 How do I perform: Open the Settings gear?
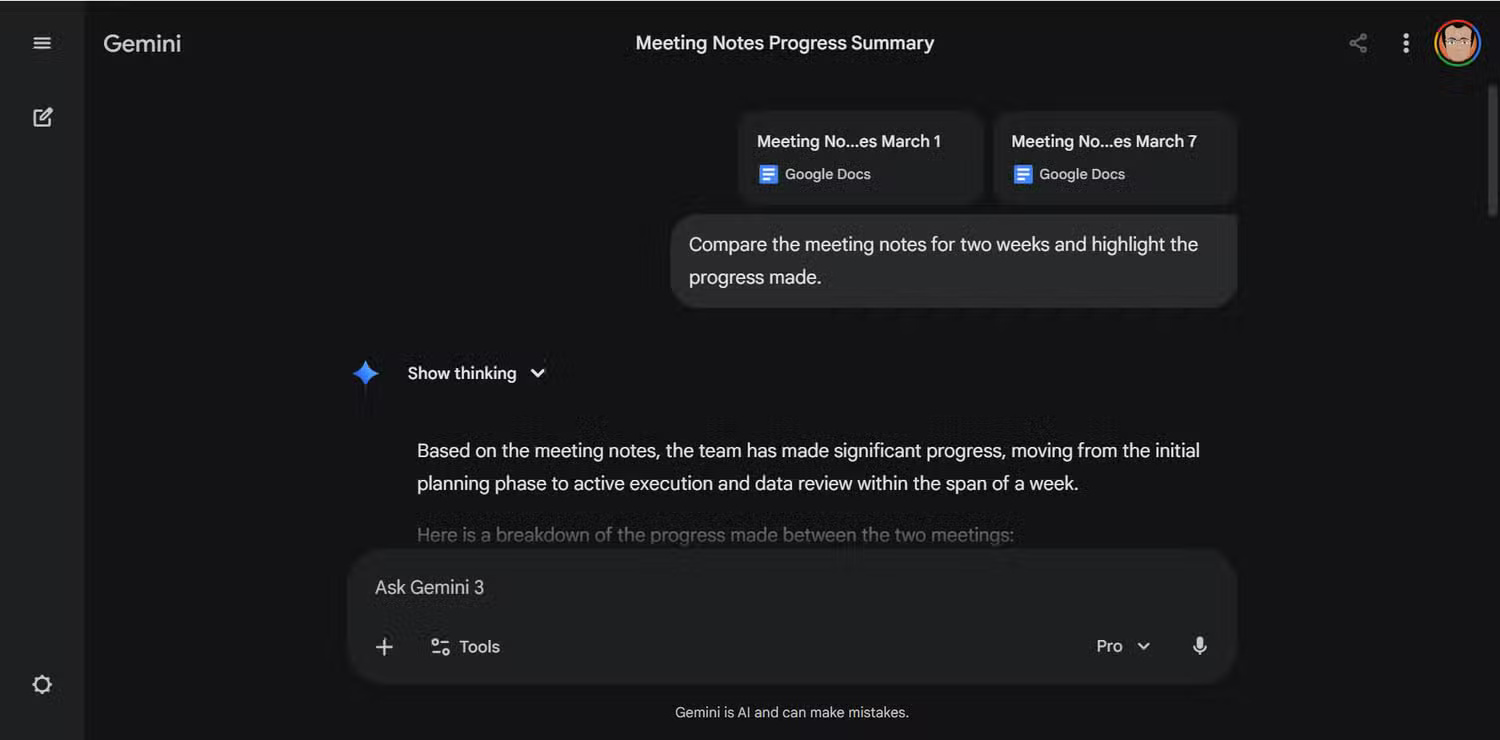coord(41,684)
